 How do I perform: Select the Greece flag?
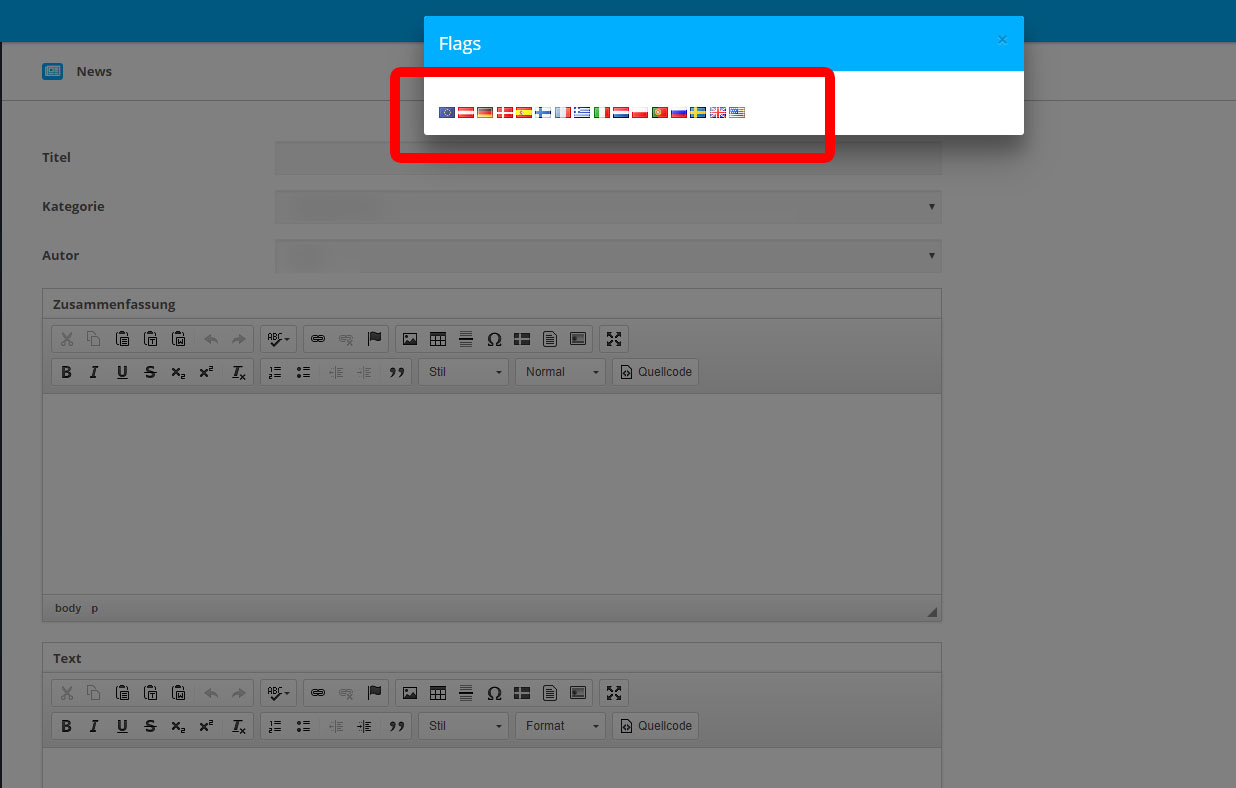[582, 113]
